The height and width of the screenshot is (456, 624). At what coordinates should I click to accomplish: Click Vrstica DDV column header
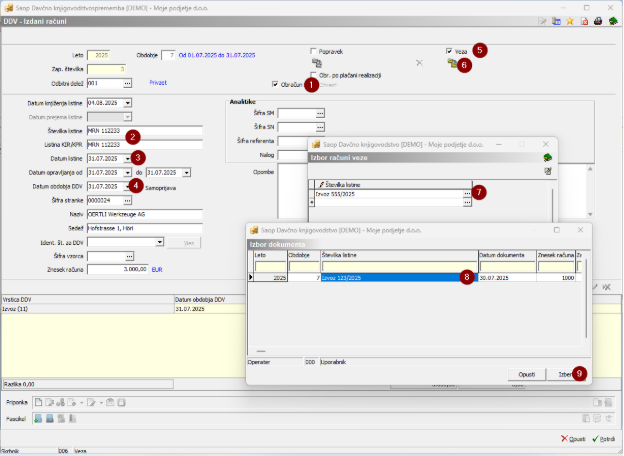[88, 300]
